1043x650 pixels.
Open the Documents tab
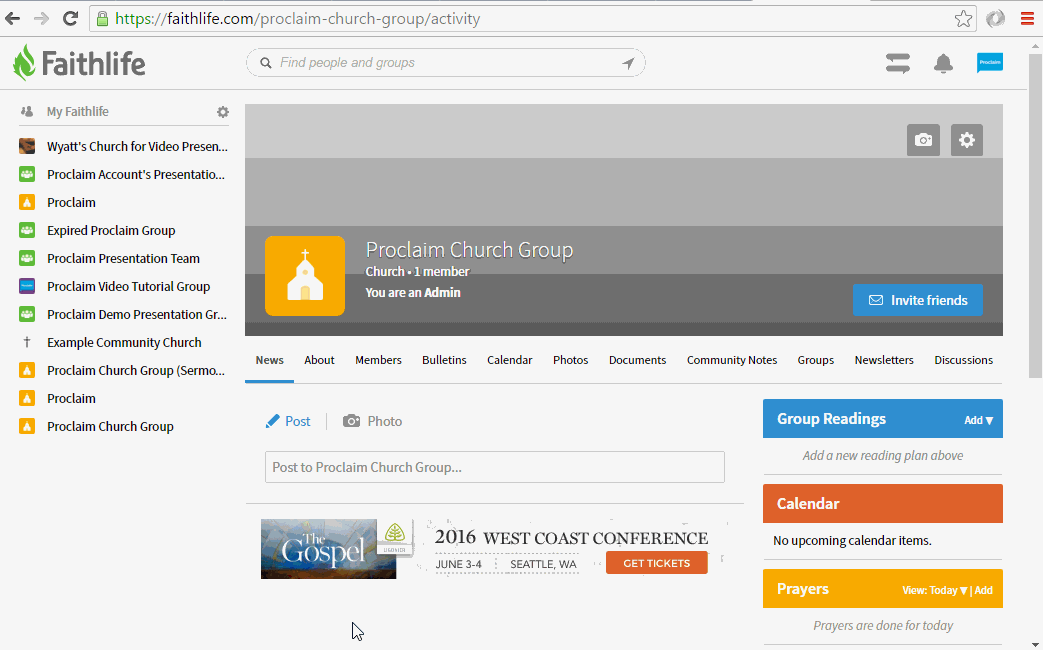pos(637,360)
